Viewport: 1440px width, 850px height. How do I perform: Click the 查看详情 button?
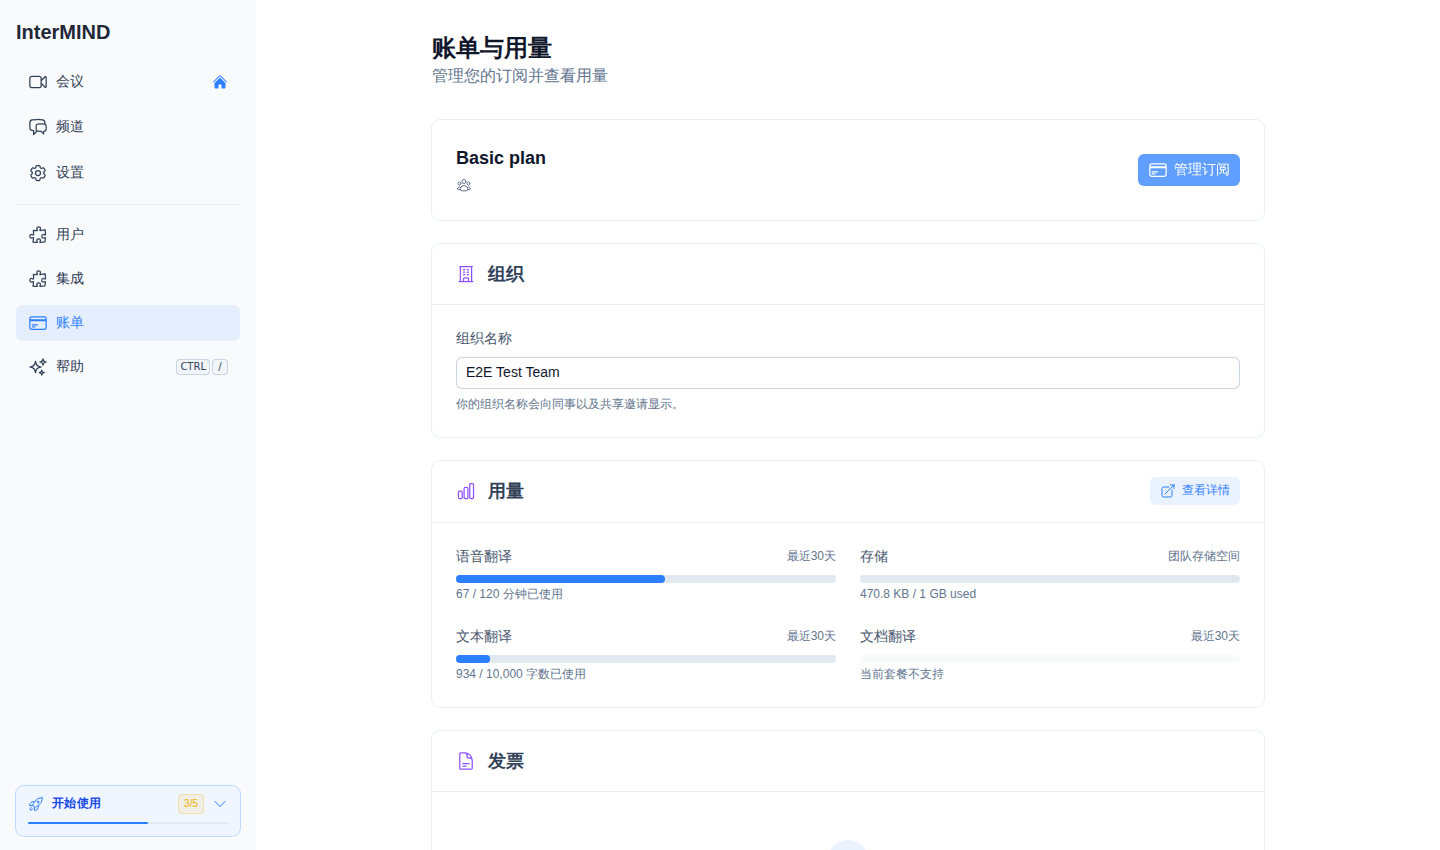tap(1195, 491)
